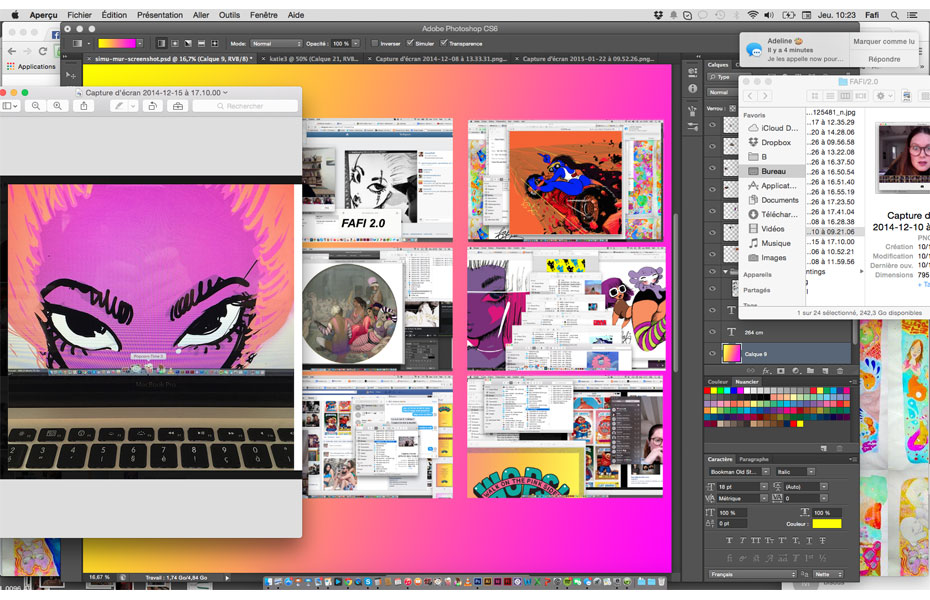
Task: Select the angle gradient style icon
Action: click(188, 43)
